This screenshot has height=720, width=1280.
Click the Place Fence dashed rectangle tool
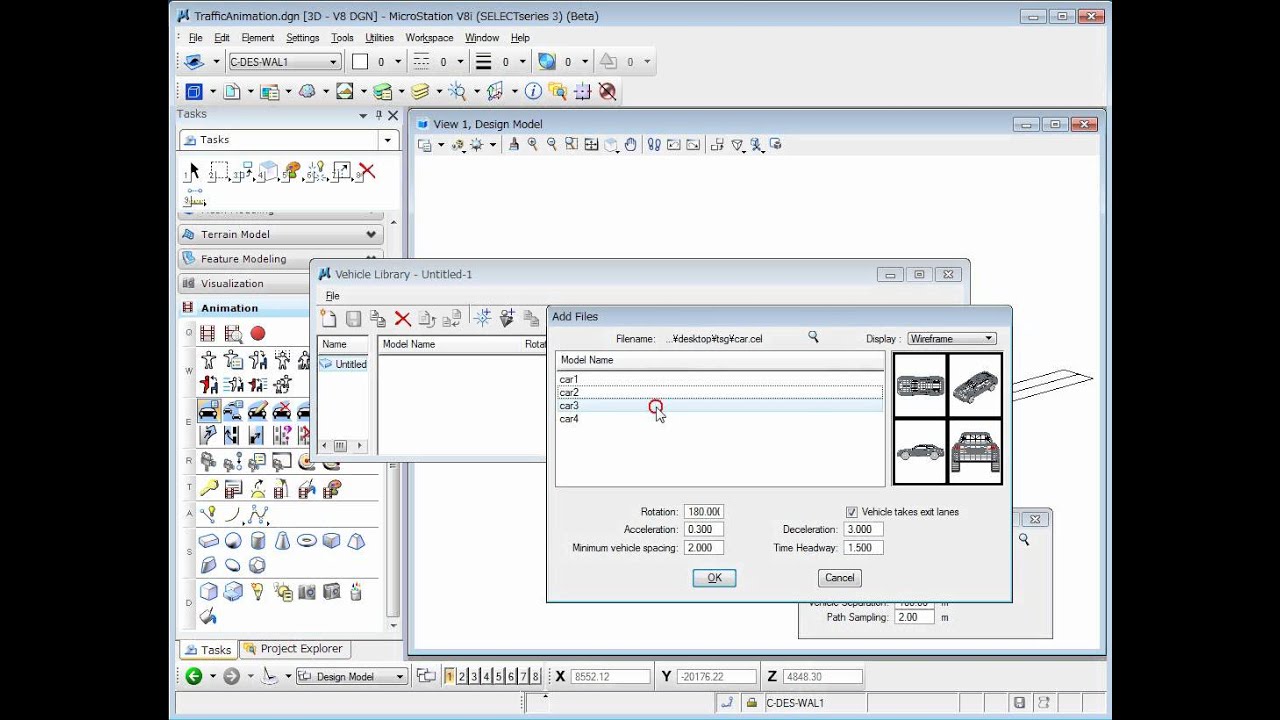[219, 171]
